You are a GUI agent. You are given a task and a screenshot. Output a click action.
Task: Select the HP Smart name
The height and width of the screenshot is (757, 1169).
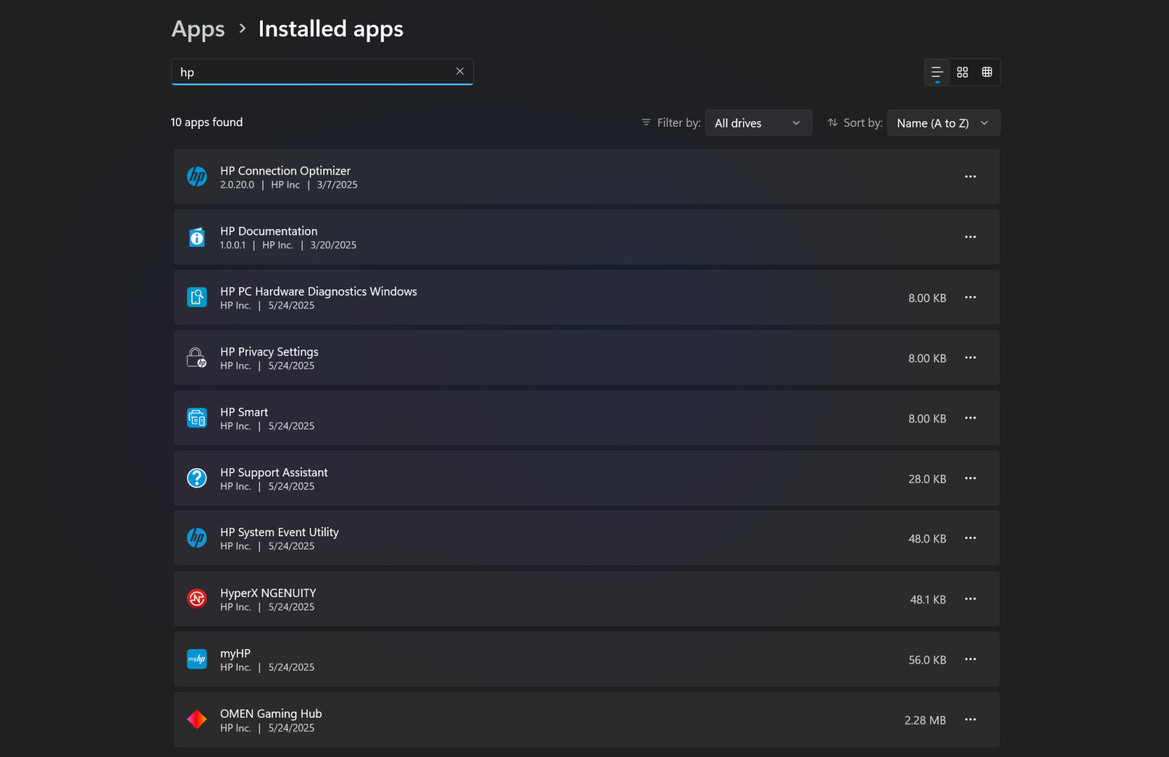(244, 412)
